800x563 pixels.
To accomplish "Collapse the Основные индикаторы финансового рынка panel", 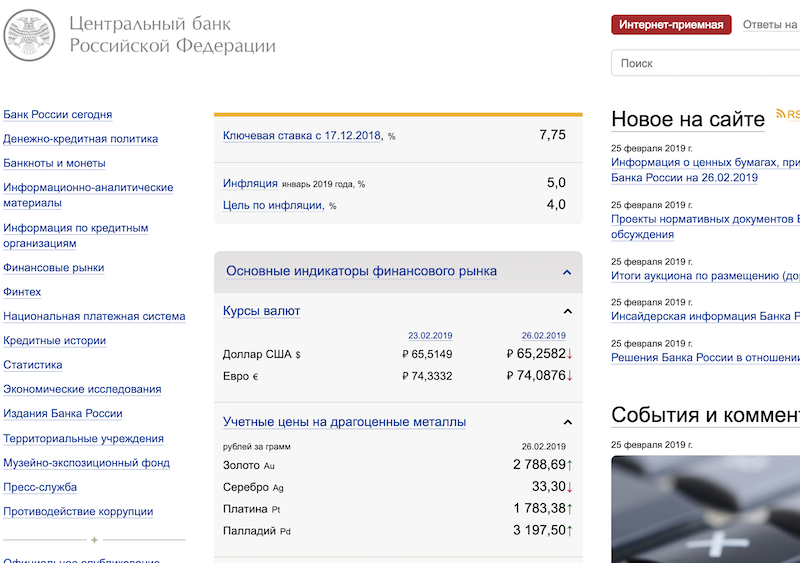I will pyautogui.click(x=567, y=272).
